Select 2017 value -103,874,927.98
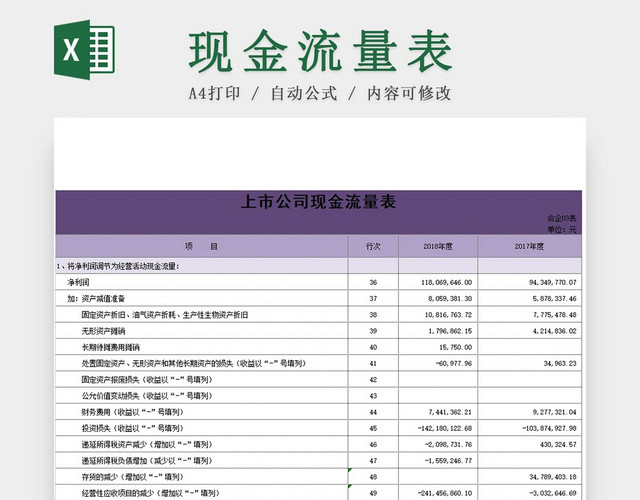Image resolution: width=640 pixels, height=500 pixels. pyautogui.click(x=530, y=428)
